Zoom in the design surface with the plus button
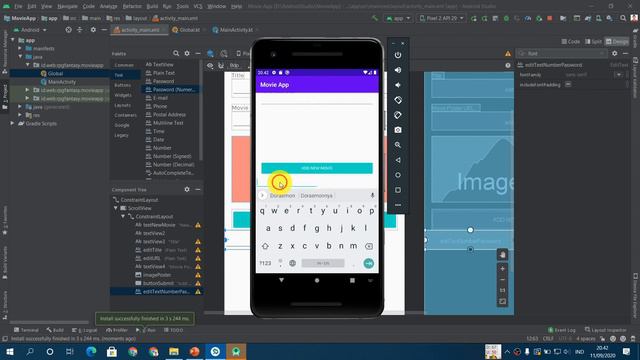This screenshot has height=360, width=640. pos(502,269)
